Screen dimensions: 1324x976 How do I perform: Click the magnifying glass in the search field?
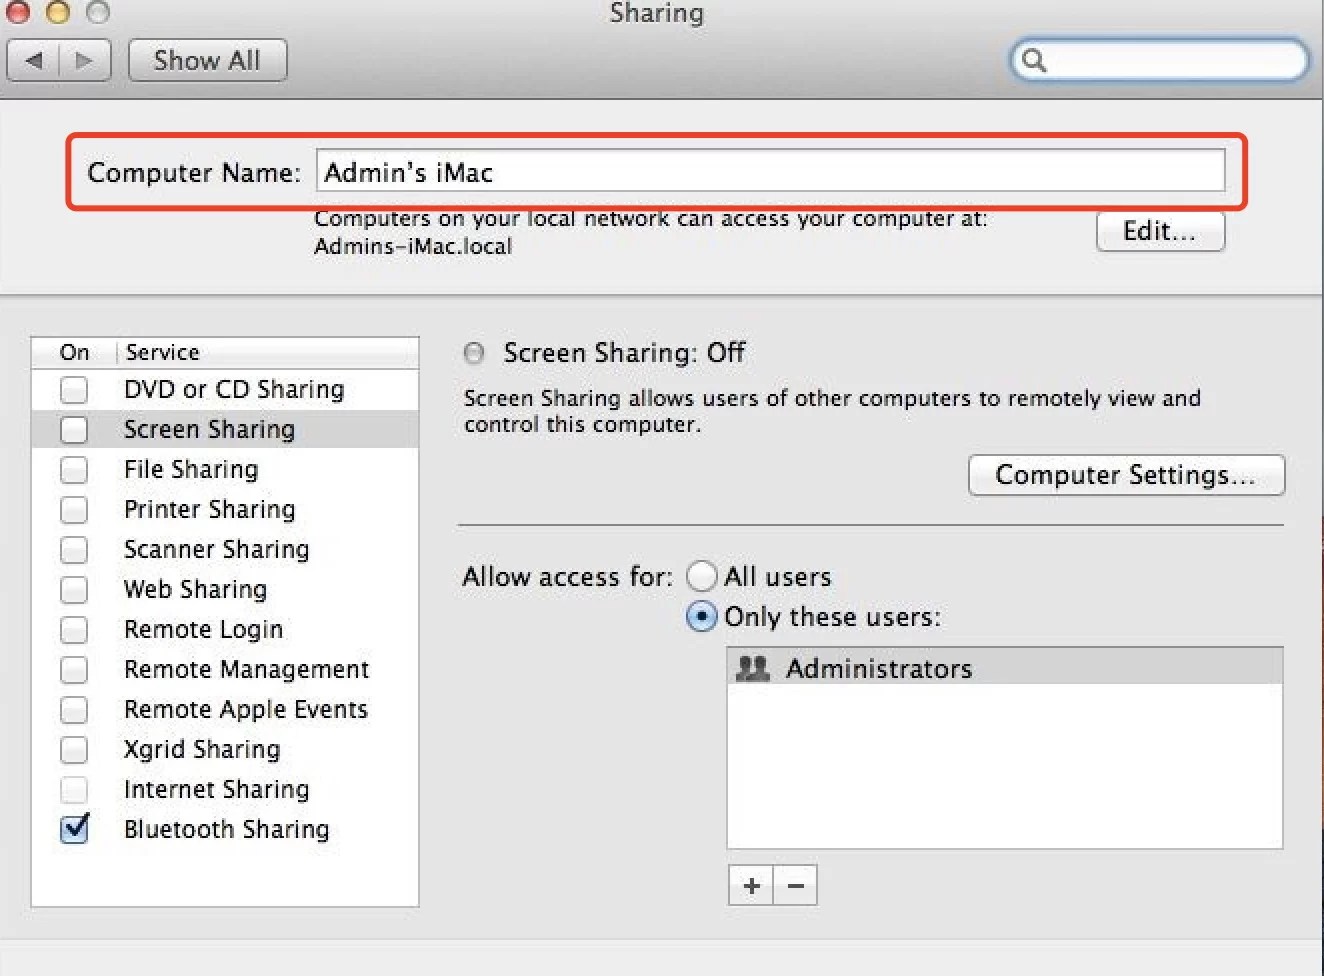(1034, 60)
